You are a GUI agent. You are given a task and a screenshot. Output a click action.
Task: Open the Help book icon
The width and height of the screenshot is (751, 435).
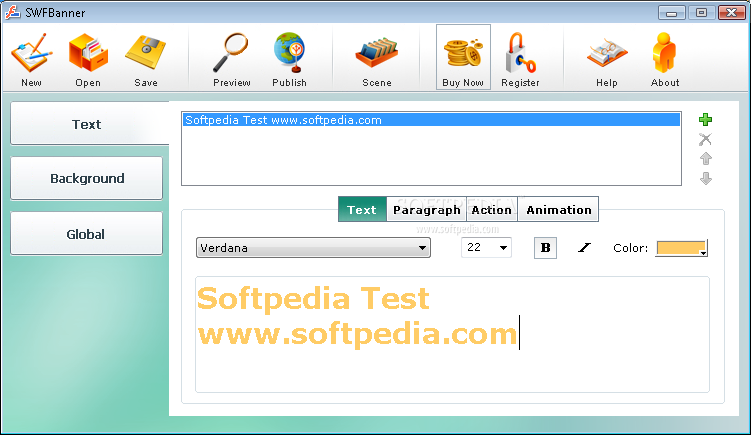(x=607, y=53)
